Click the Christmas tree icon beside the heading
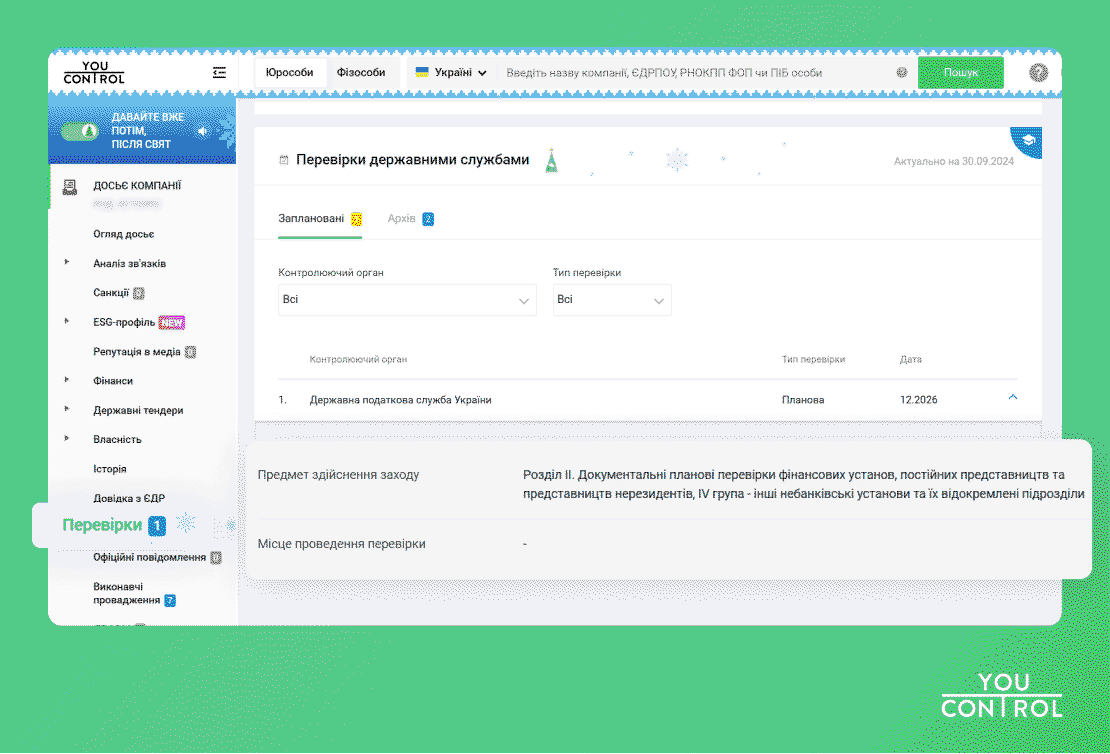The image size is (1110, 754). pyautogui.click(x=550, y=161)
